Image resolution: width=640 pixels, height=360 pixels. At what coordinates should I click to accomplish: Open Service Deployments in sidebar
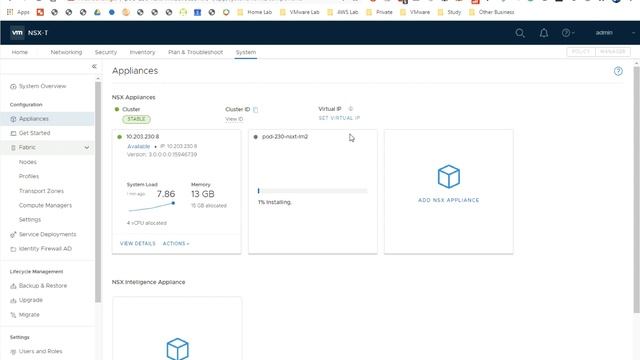(x=47, y=234)
